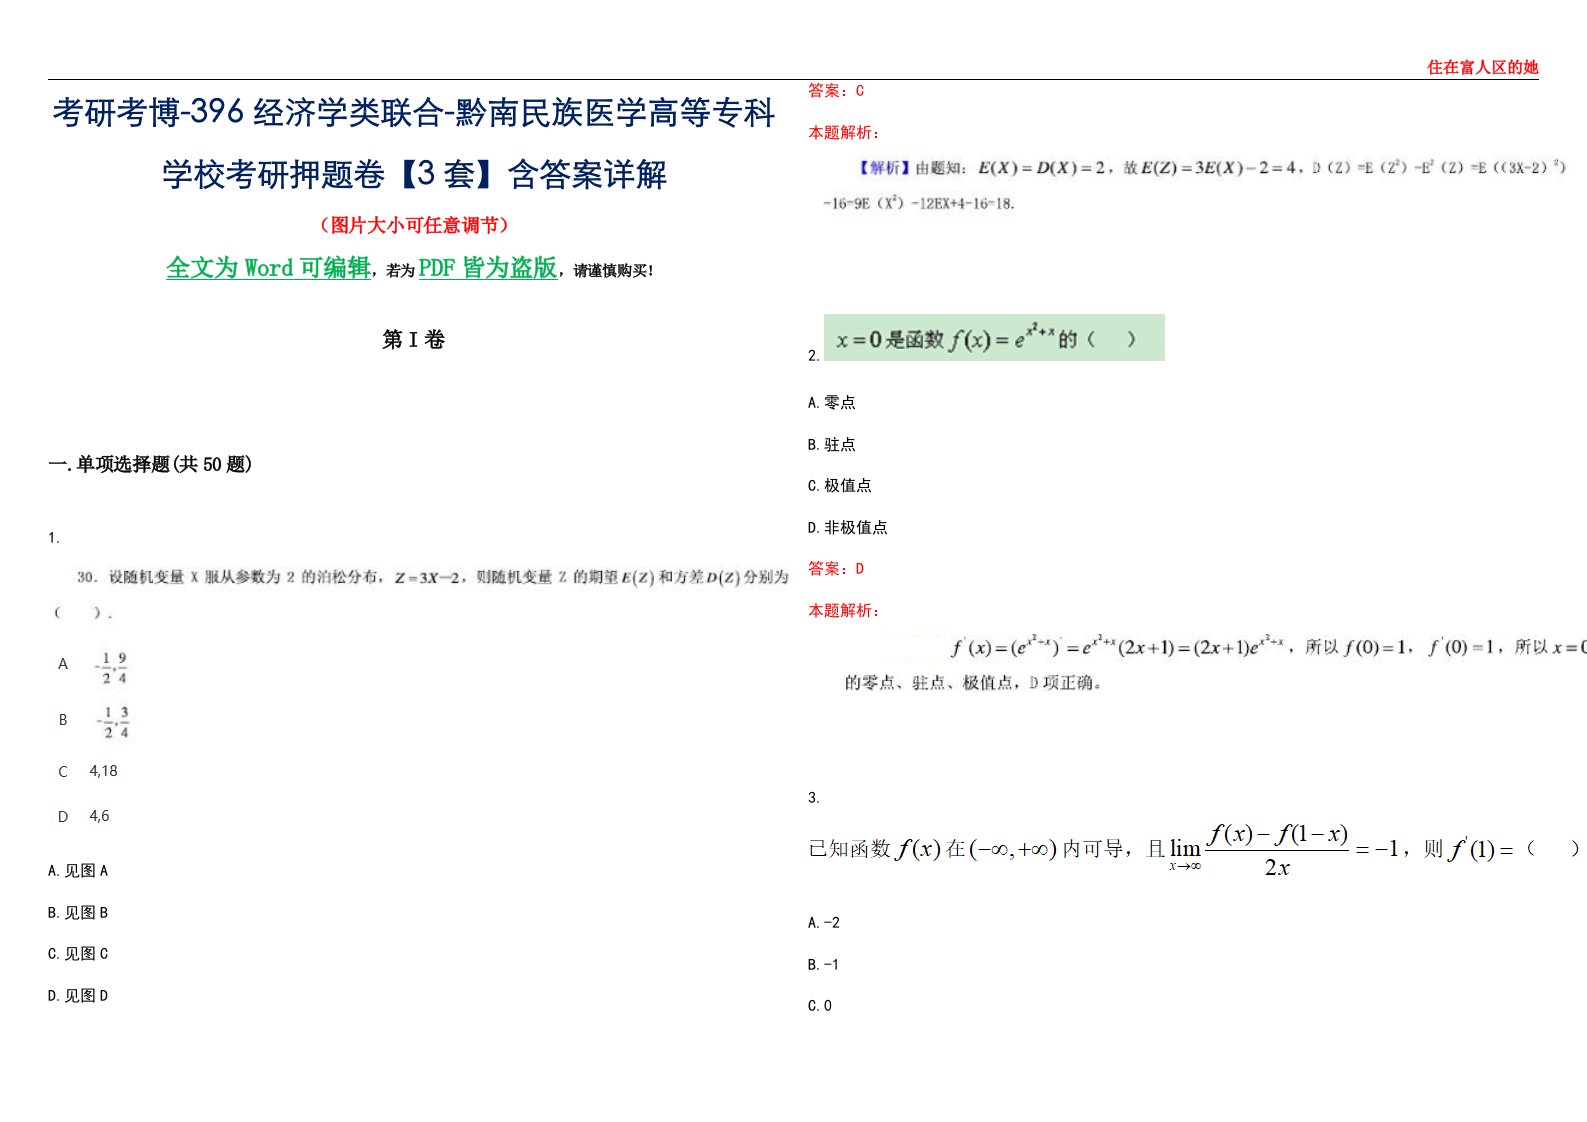
Task: Open the green link PDF 皆为盗版
Action: tap(488, 268)
